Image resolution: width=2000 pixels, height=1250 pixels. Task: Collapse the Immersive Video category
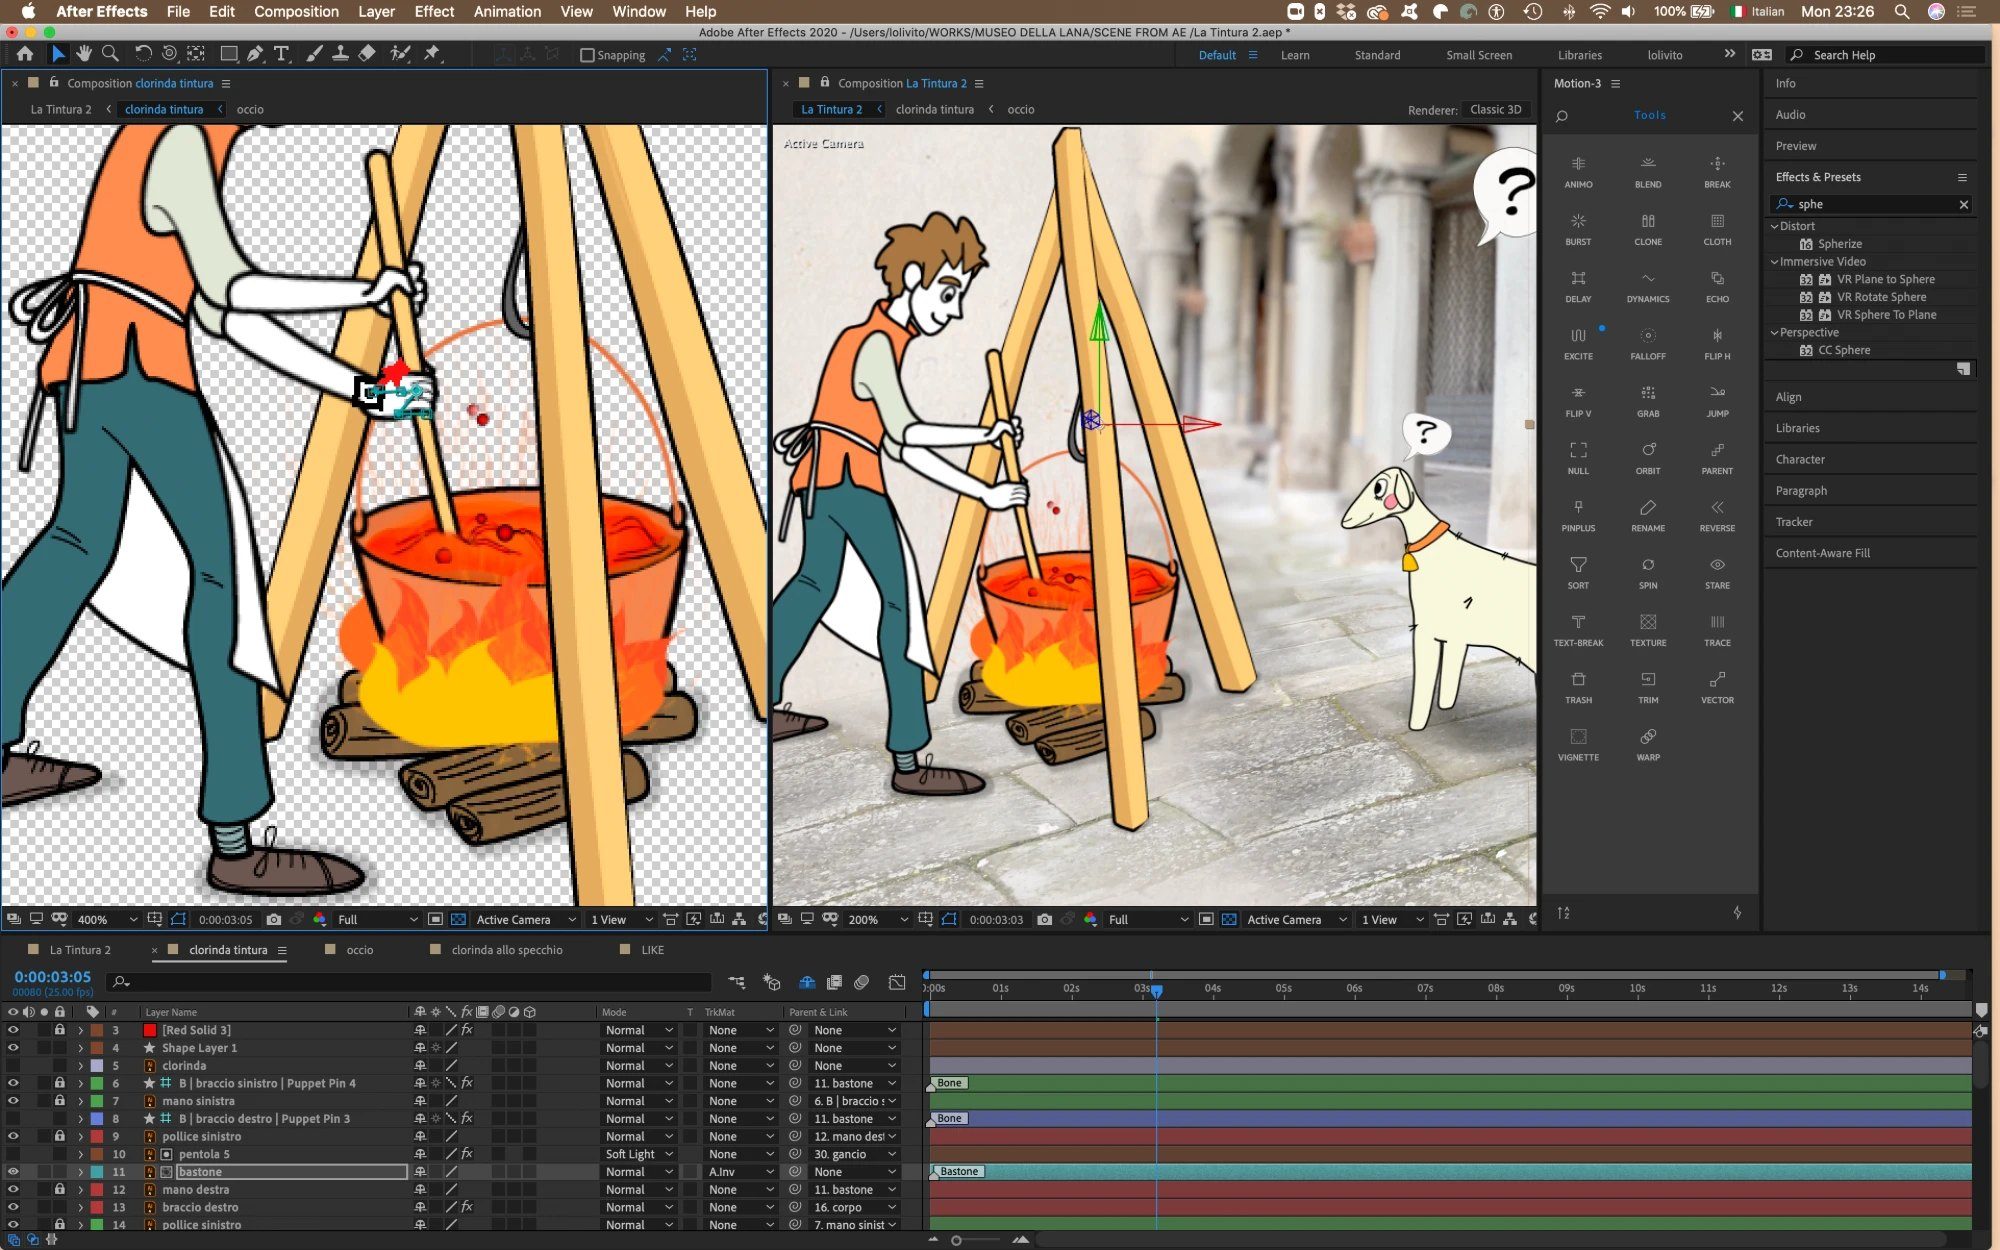[1775, 262]
